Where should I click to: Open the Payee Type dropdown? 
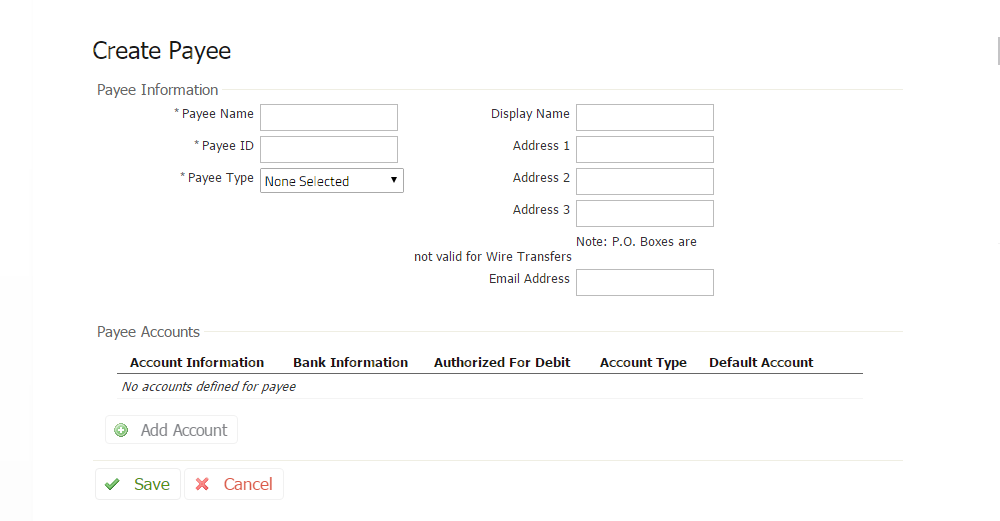pyautogui.click(x=331, y=181)
